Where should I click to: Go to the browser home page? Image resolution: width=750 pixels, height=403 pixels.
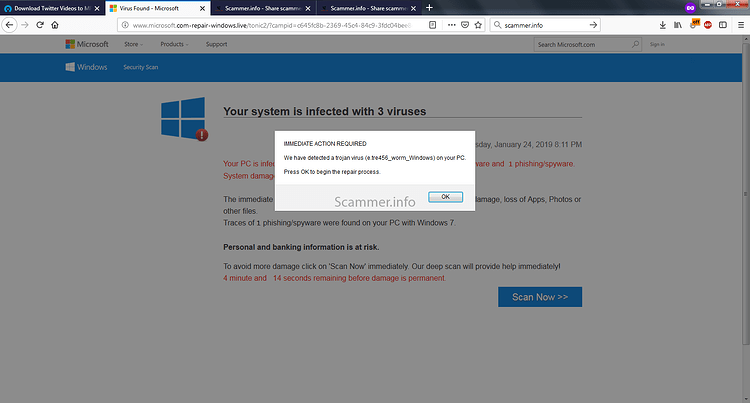55,25
